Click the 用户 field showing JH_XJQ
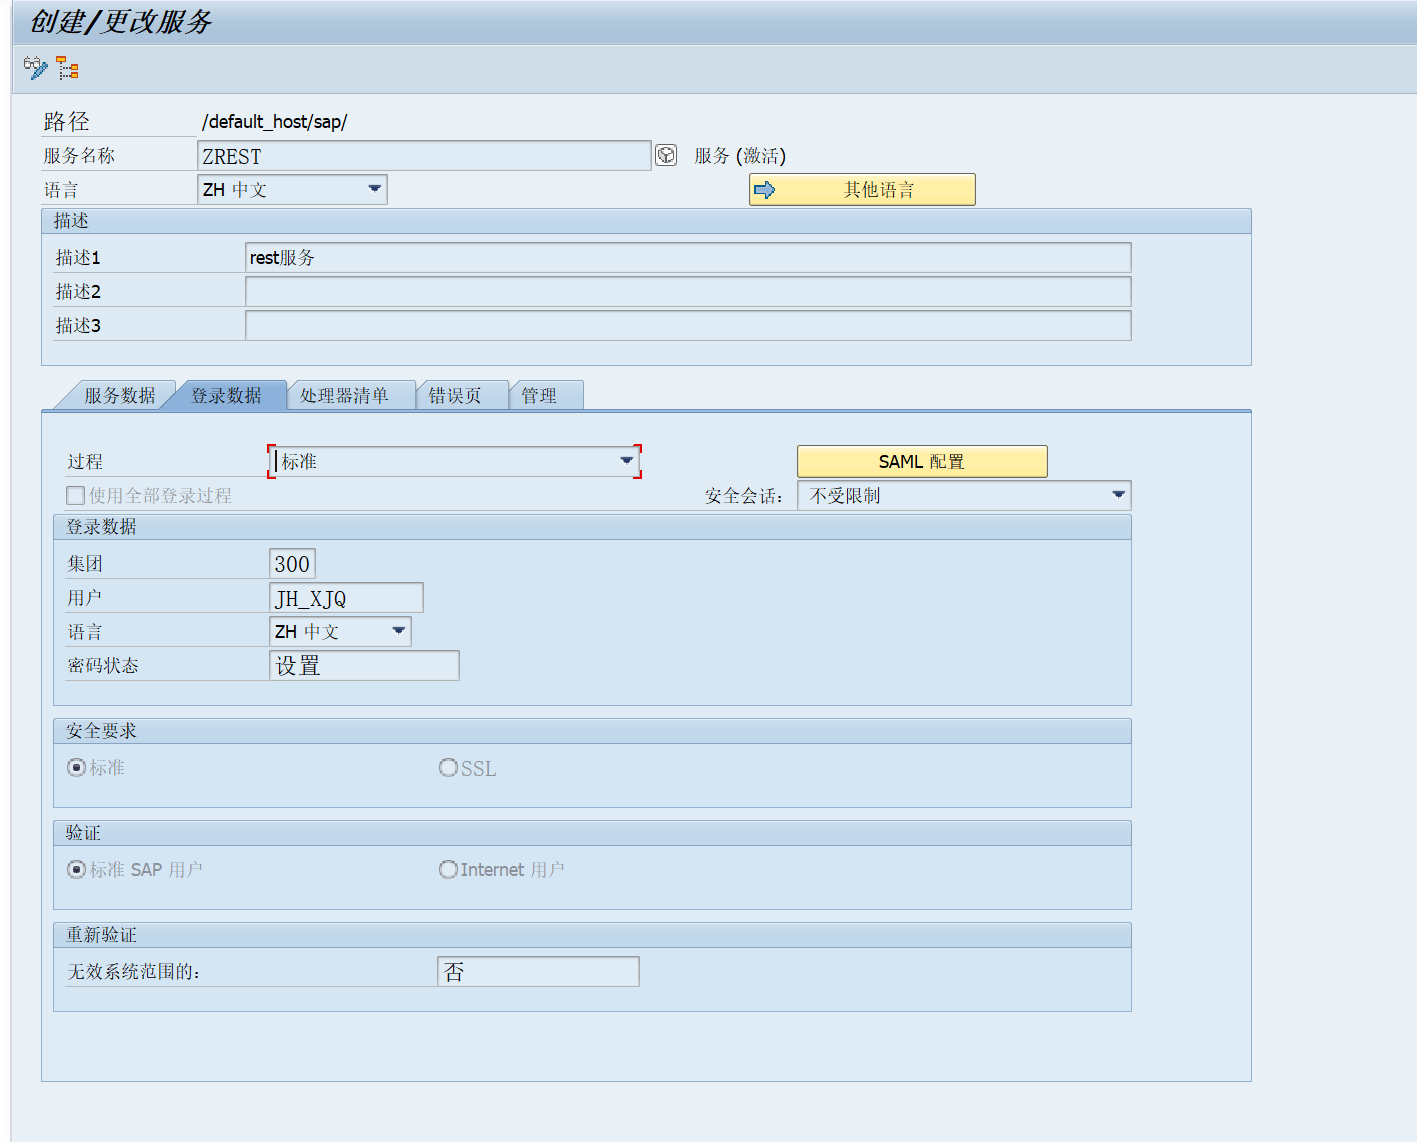 (345, 597)
